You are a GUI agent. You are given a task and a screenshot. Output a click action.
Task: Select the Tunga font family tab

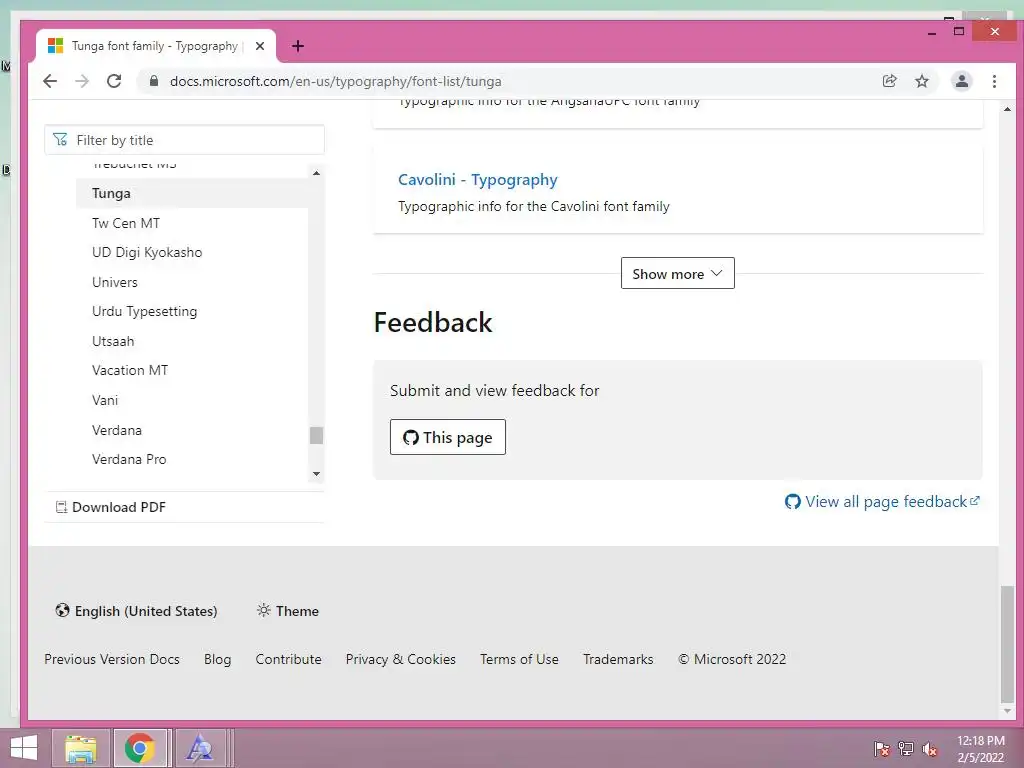click(x=155, y=46)
